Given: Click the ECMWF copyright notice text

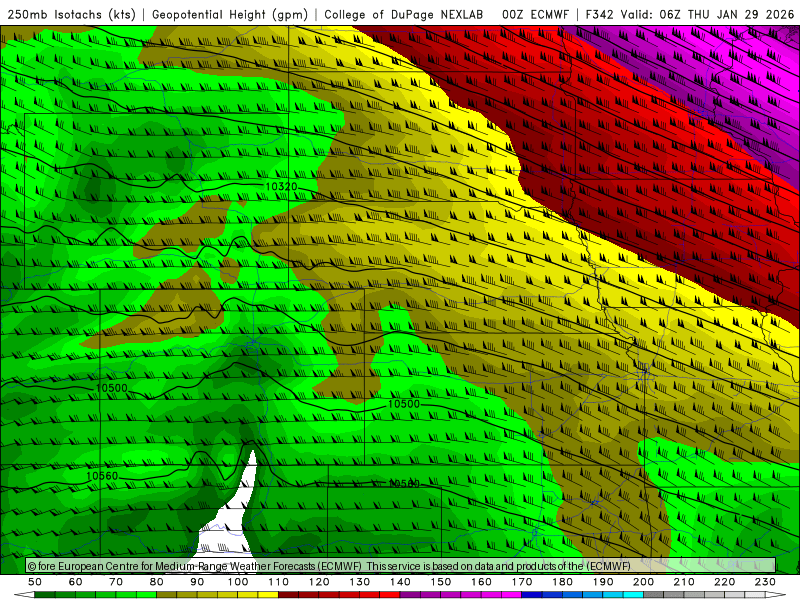Looking at the screenshot, I should pos(329,566).
